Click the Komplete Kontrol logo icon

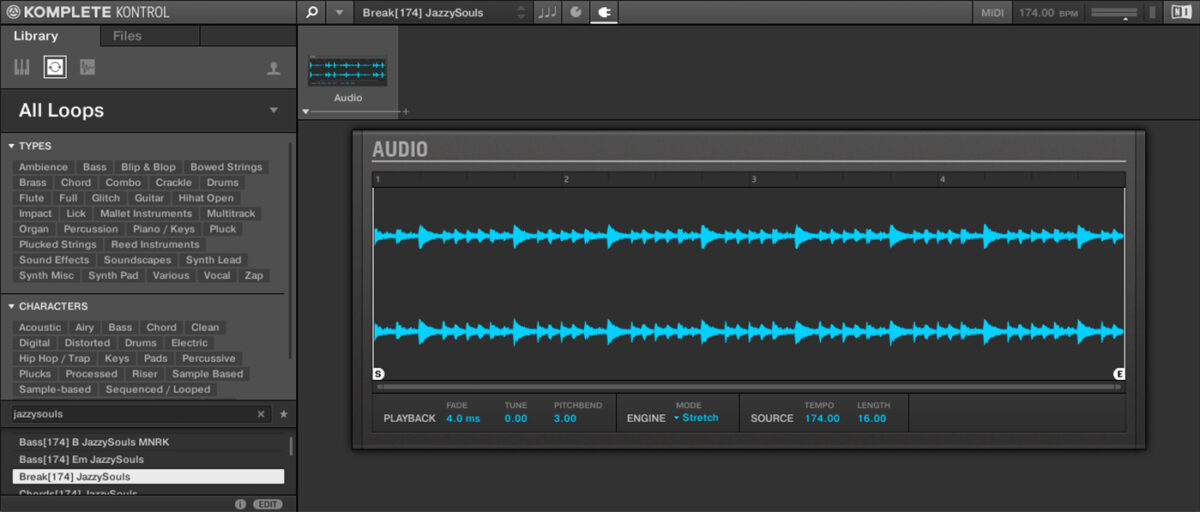[x=14, y=12]
